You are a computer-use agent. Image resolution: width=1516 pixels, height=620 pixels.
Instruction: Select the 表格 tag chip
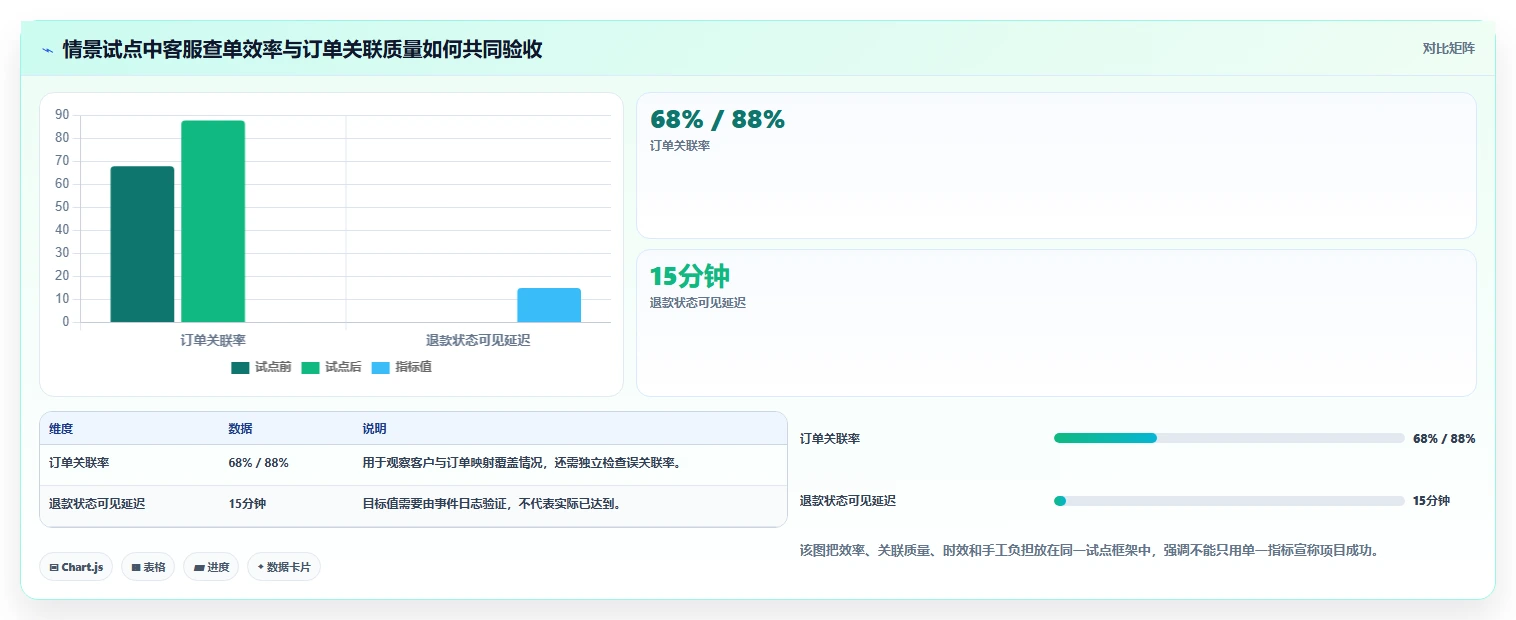pyautogui.click(x=148, y=567)
